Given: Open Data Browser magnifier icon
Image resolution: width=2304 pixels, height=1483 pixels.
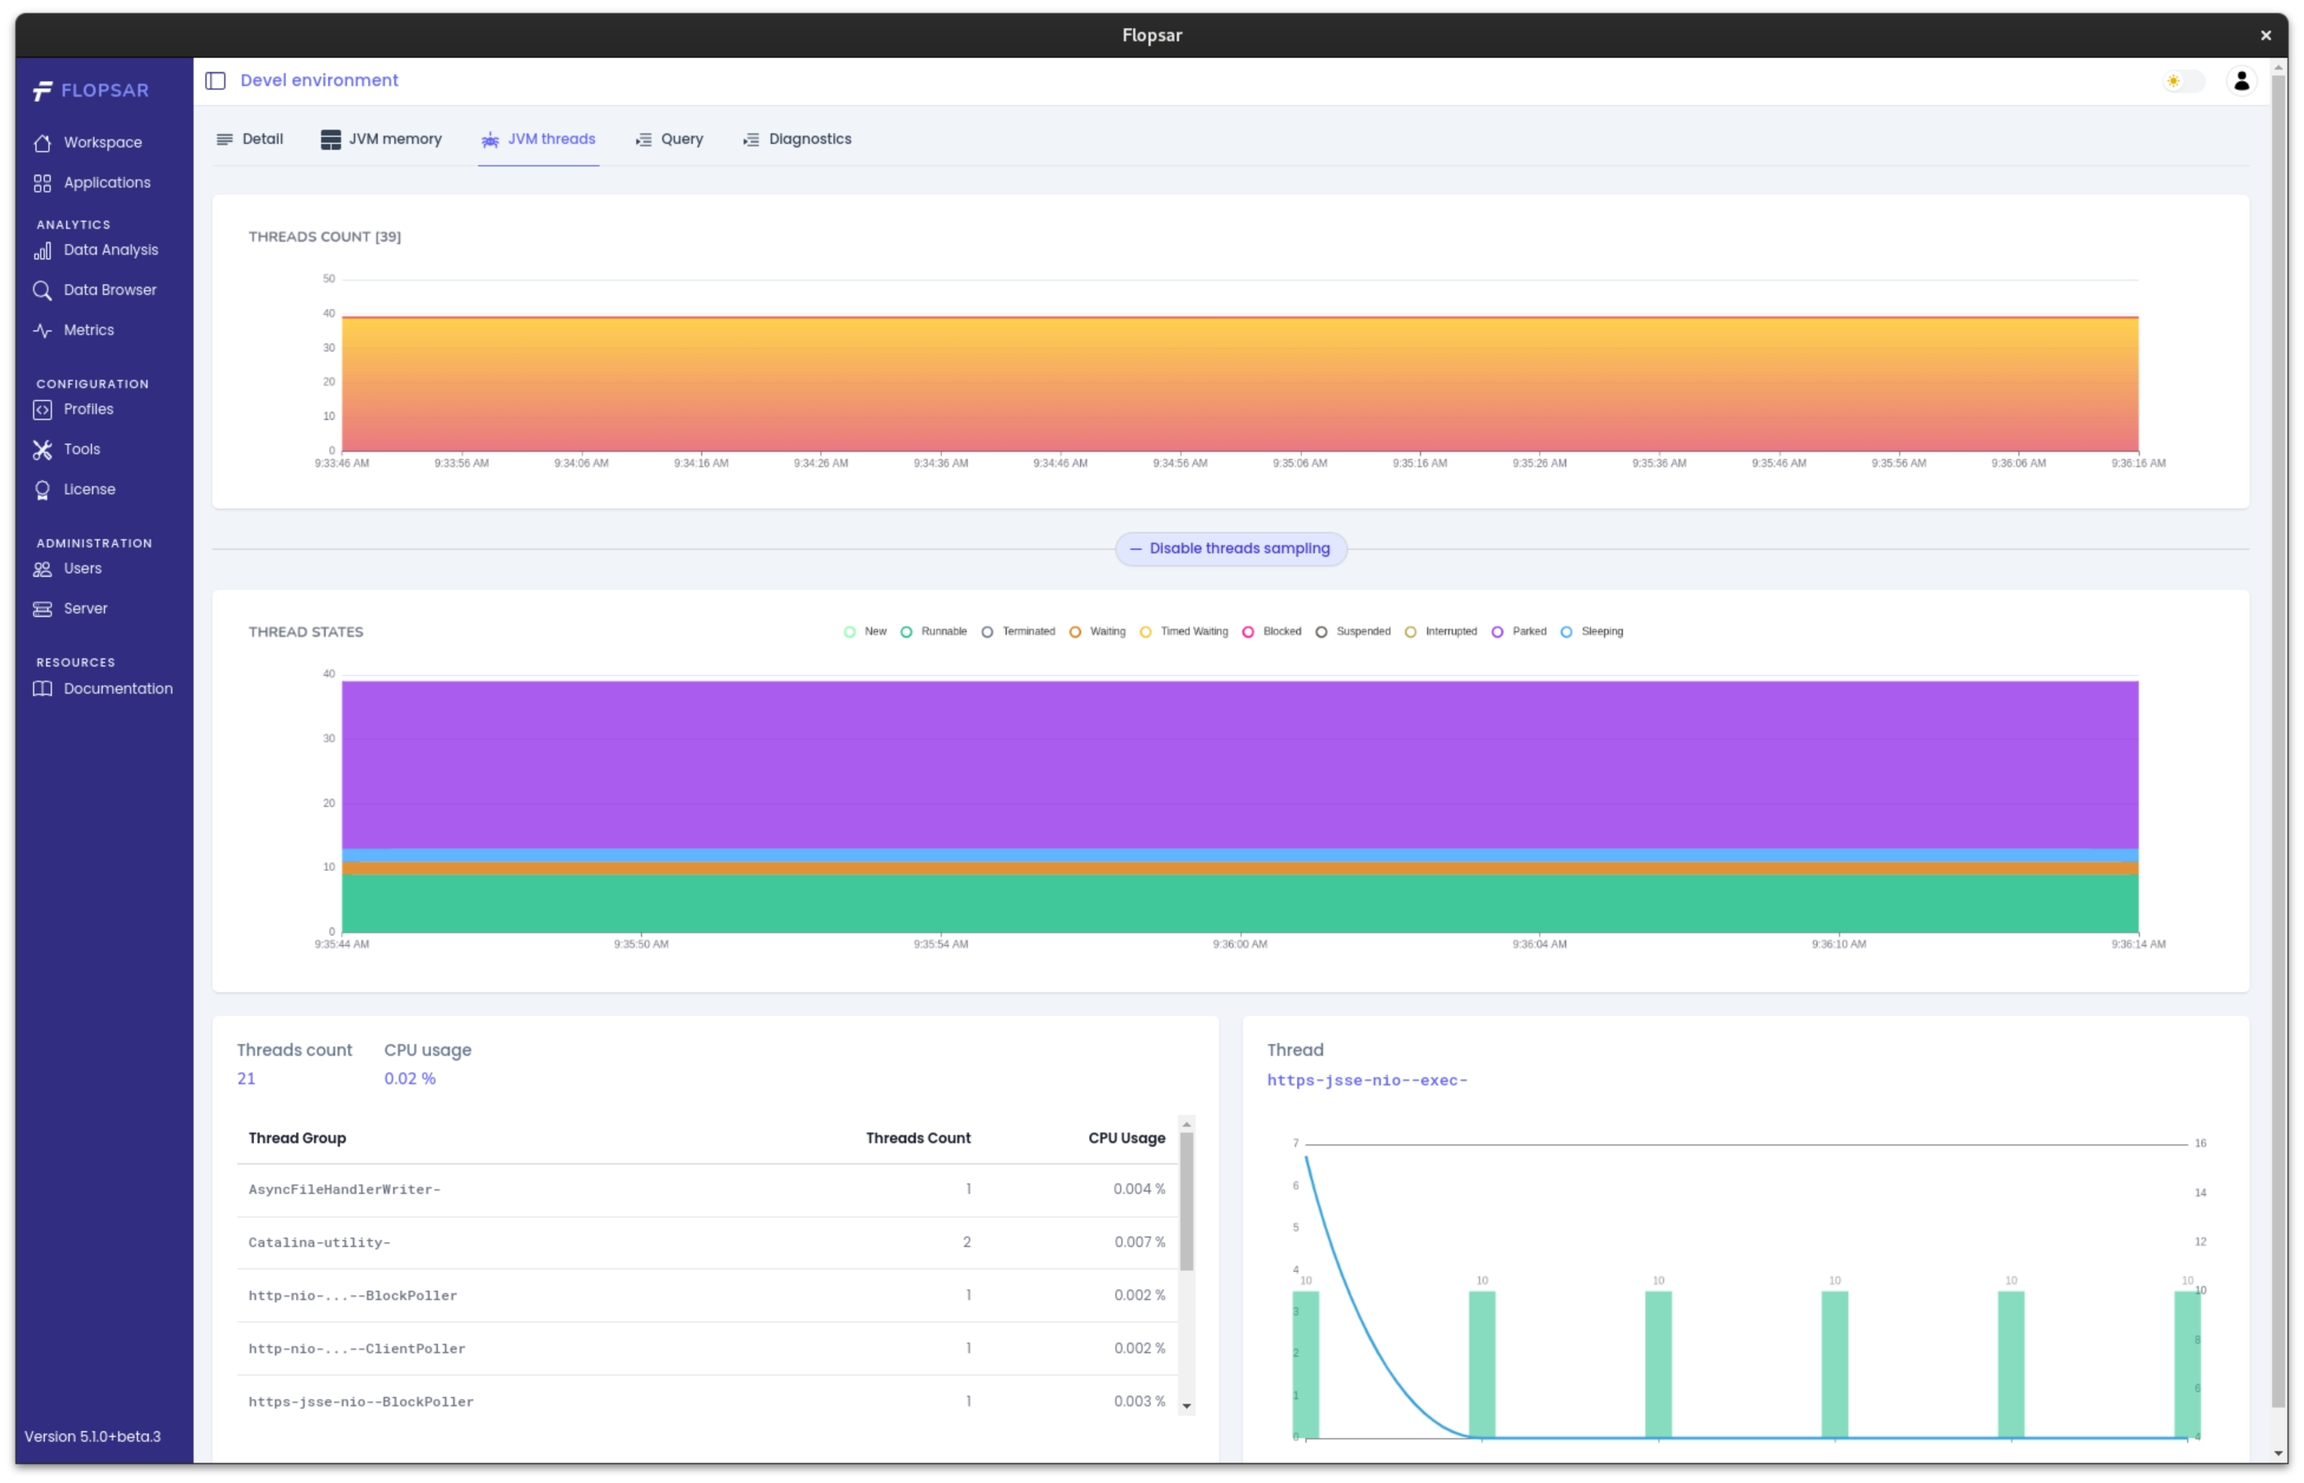Looking at the screenshot, I should 42,290.
